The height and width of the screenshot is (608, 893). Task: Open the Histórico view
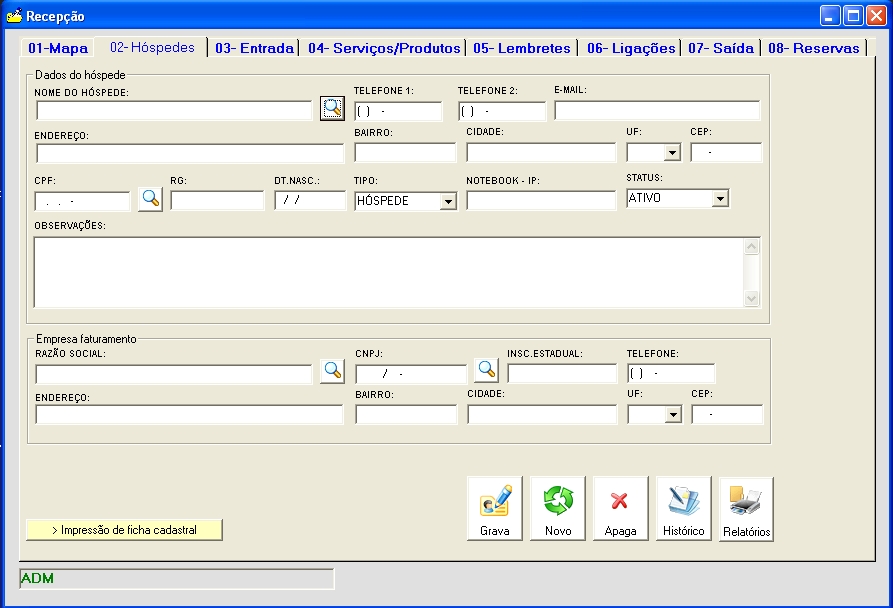click(683, 509)
